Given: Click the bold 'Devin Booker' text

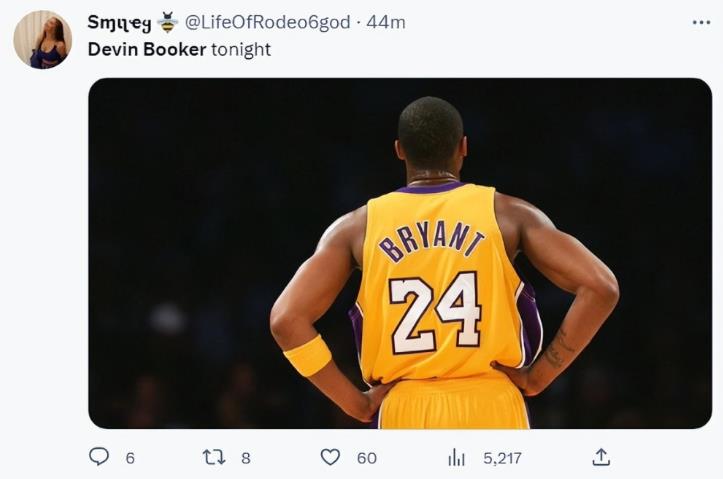Looking at the screenshot, I should click(x=147, y=49).
